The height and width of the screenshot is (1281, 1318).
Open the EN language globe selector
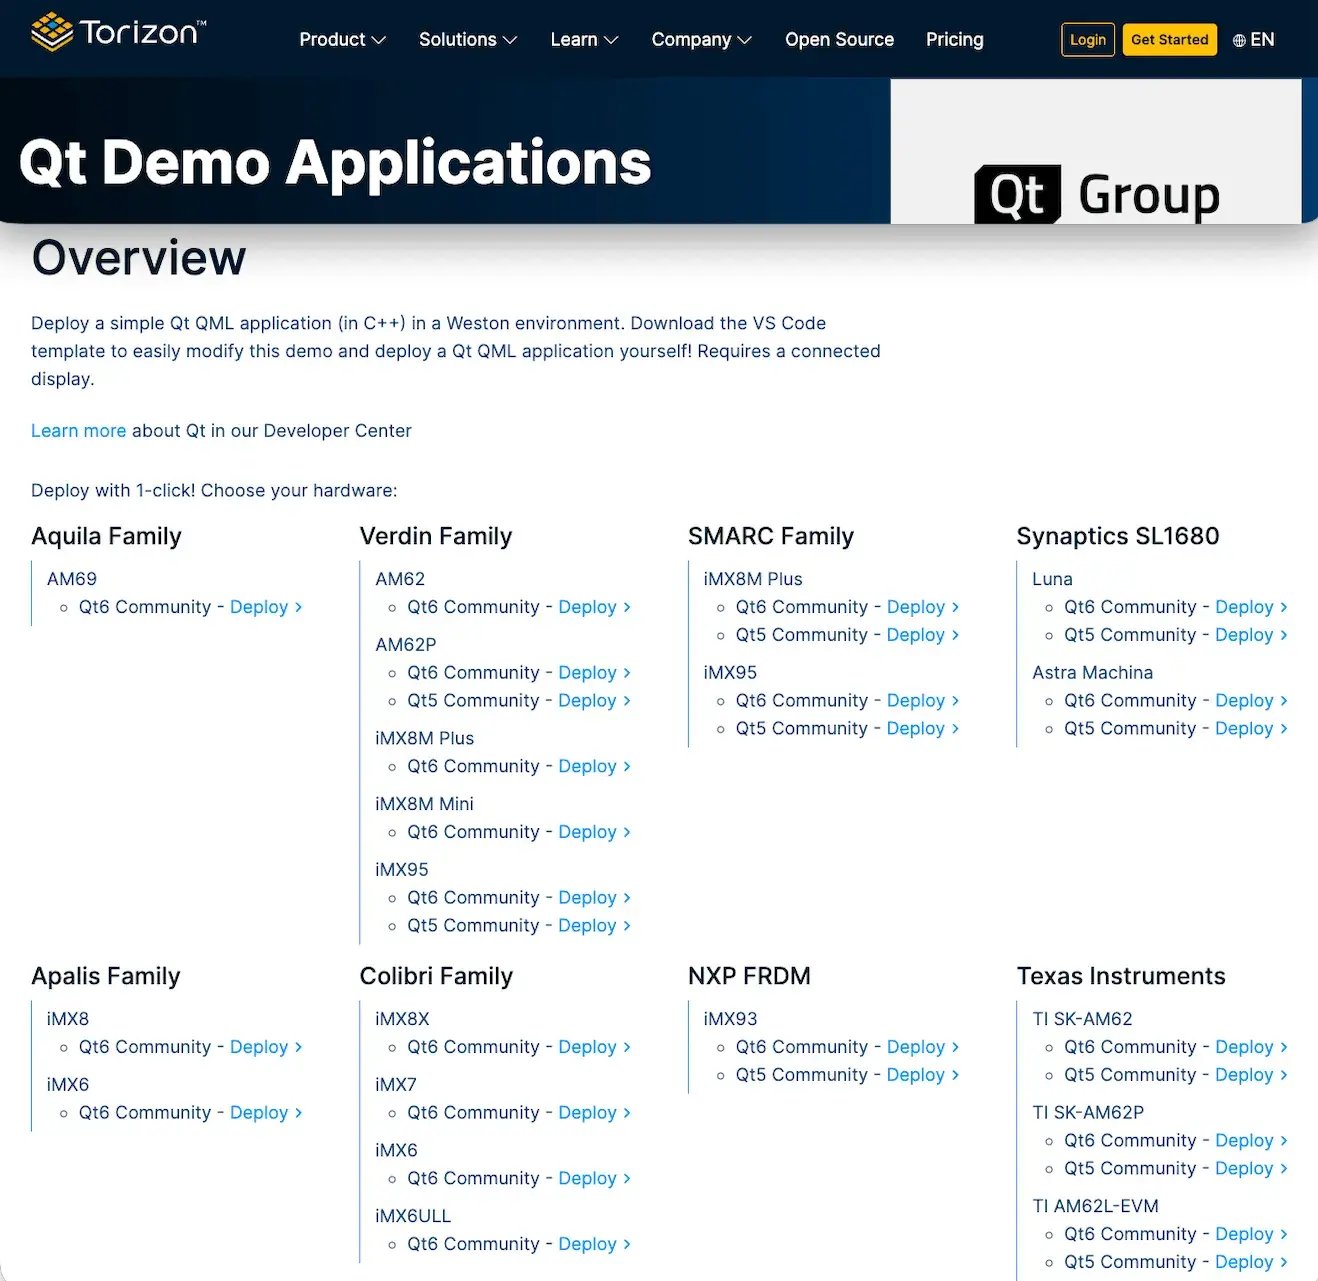point(1252,39)
